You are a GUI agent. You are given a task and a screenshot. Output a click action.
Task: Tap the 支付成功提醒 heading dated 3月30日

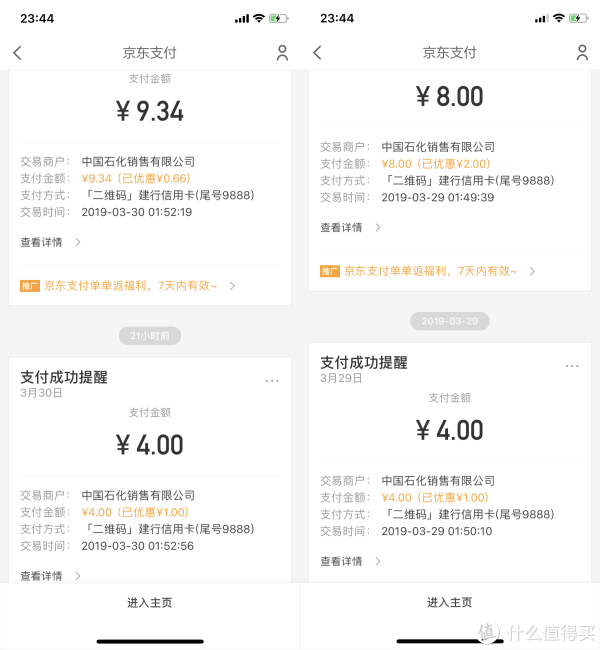pos(64,377)
